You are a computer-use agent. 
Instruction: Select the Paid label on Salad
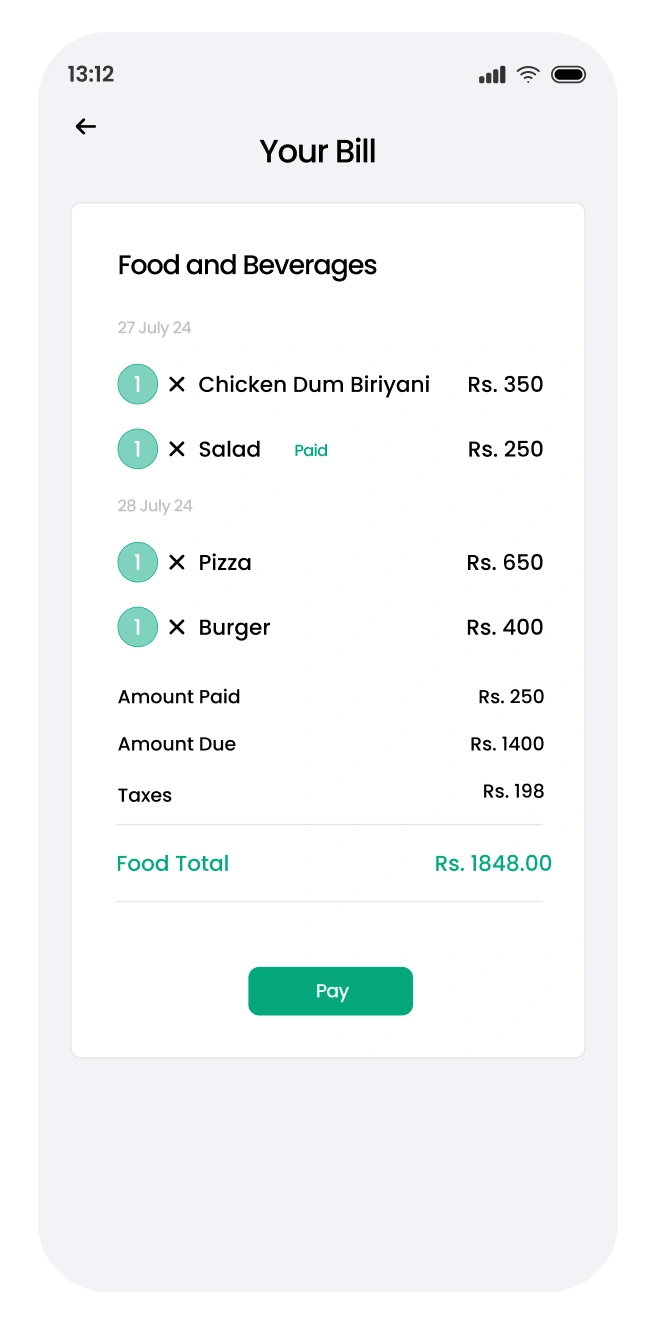(311, 450)
